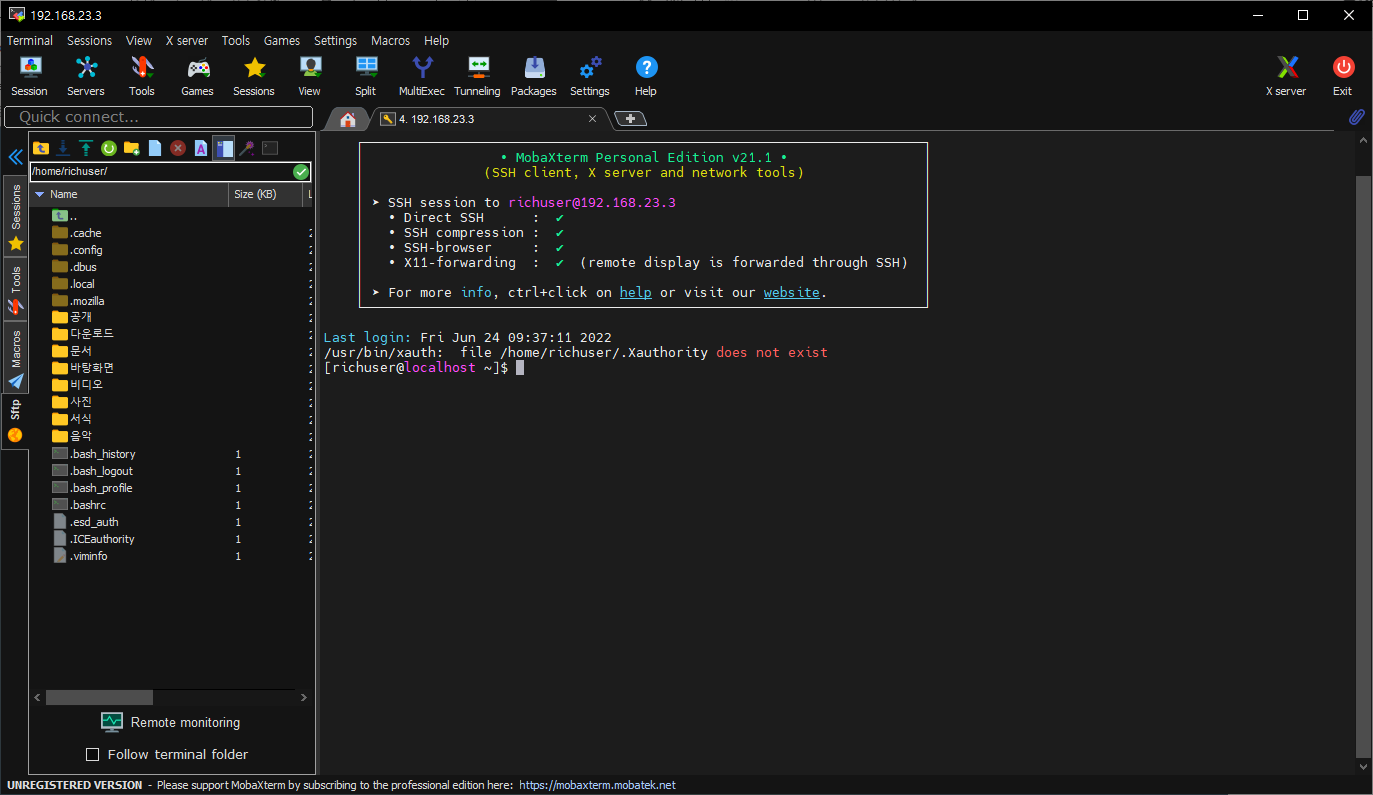Open the Help question mark icon
The image size is (1373, 795).
[646, 75]
